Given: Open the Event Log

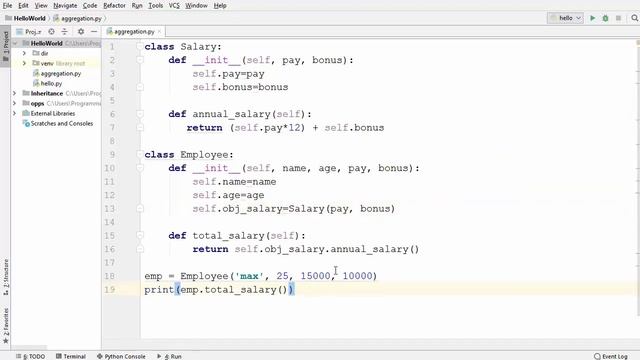Looking at the screenshot, I should point(611,356).
